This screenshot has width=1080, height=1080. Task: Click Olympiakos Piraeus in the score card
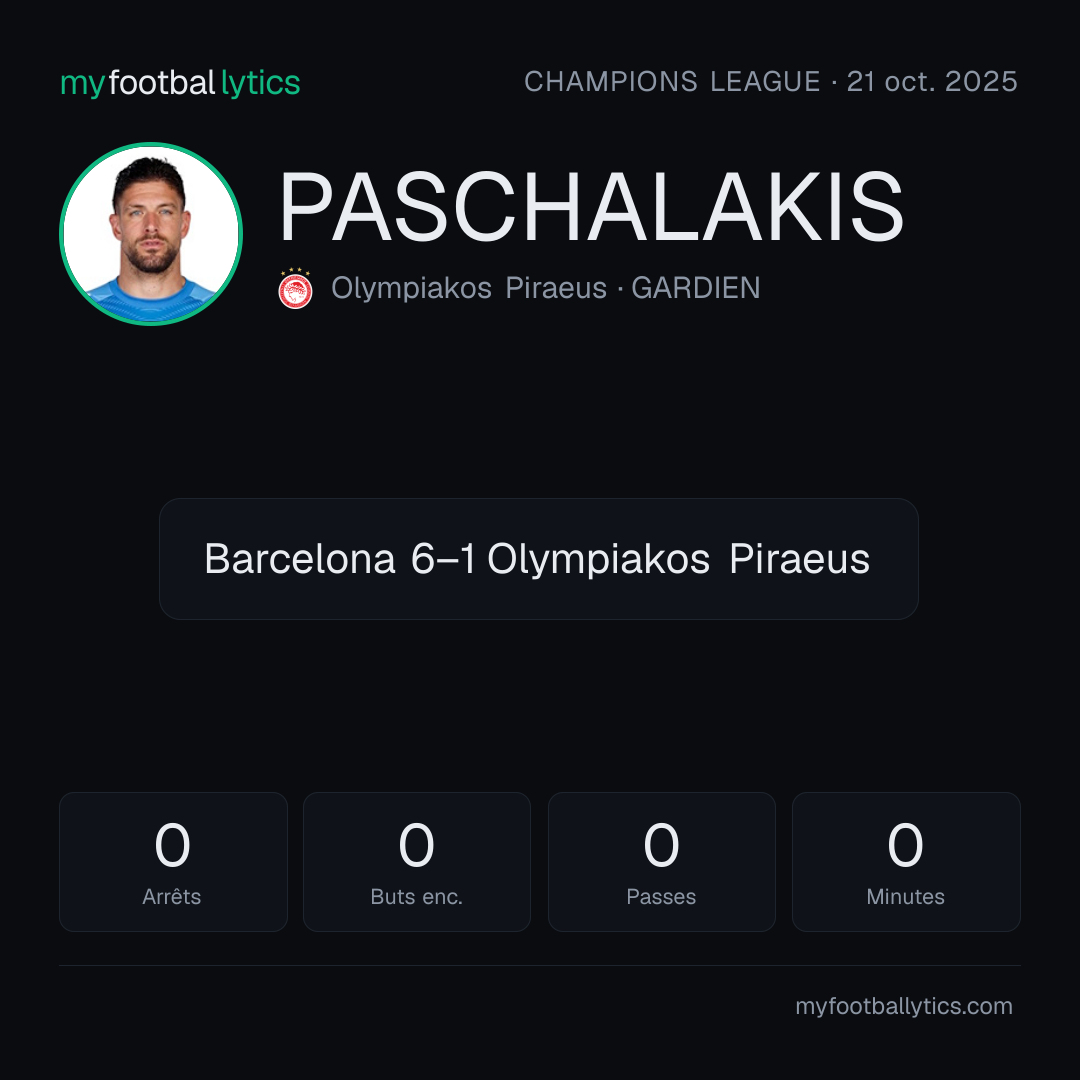678,559
